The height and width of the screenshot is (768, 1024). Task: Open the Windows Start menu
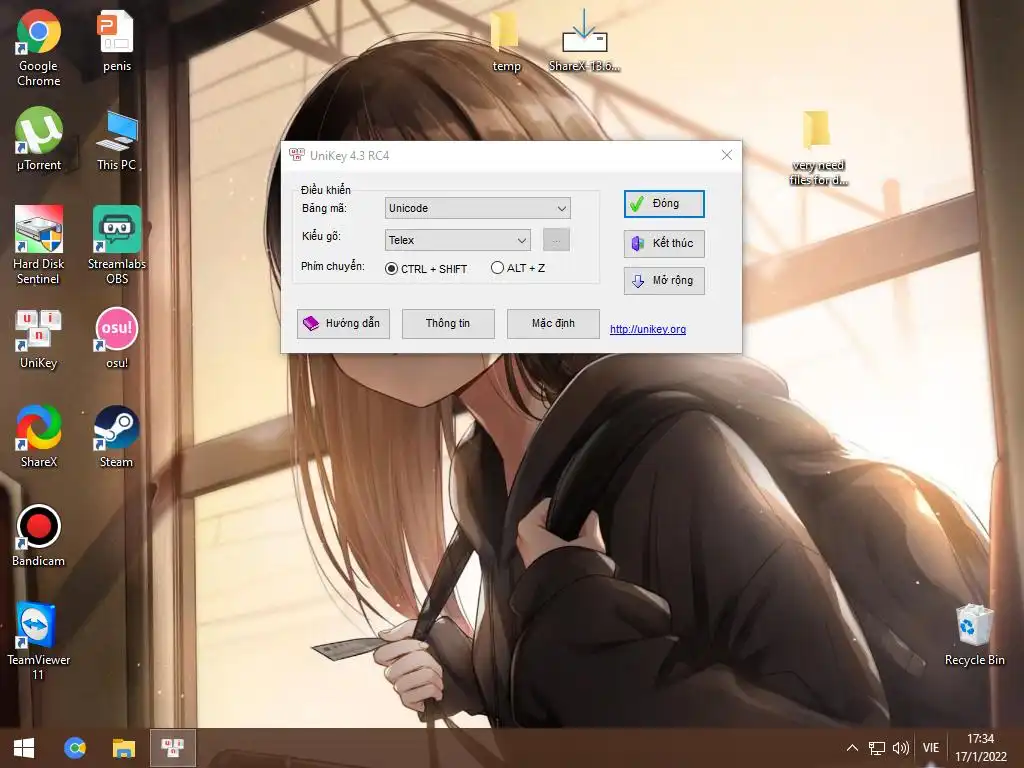tap(24, 748)
